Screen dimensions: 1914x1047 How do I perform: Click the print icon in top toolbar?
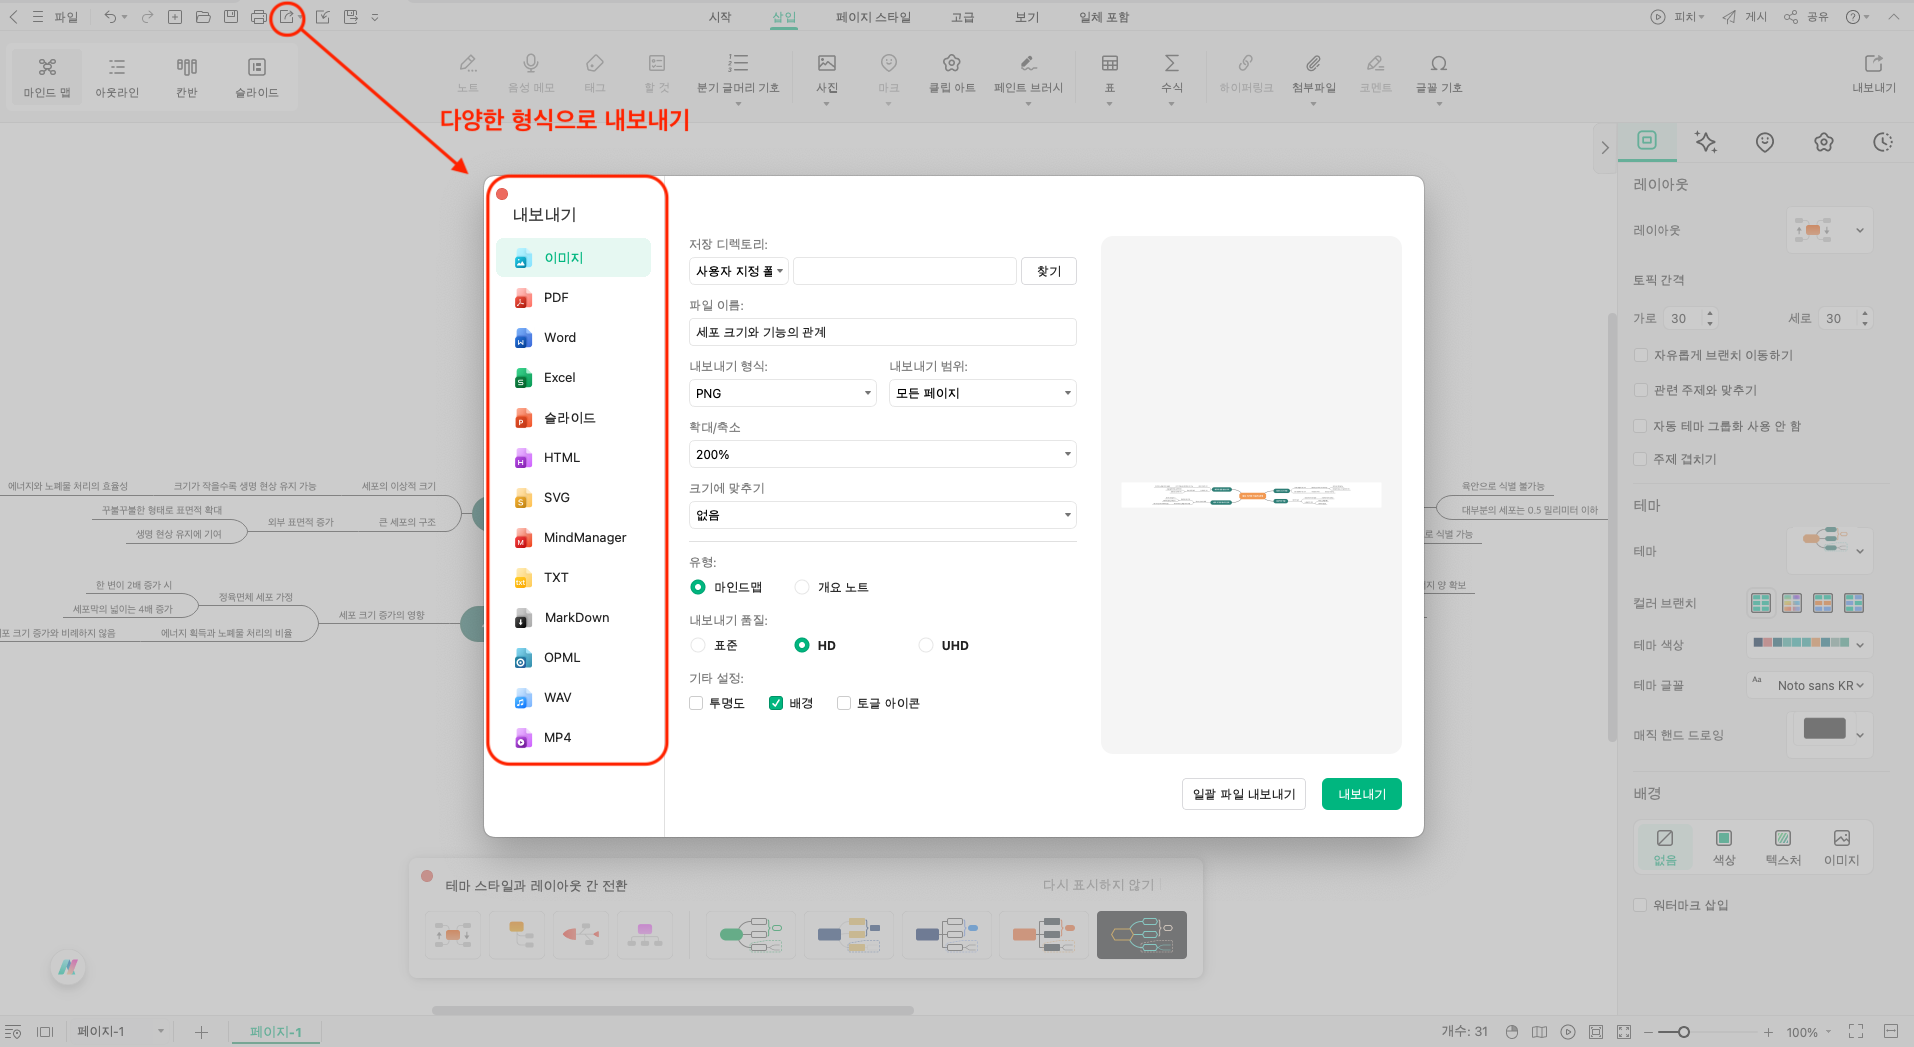(x=258, y=17)
